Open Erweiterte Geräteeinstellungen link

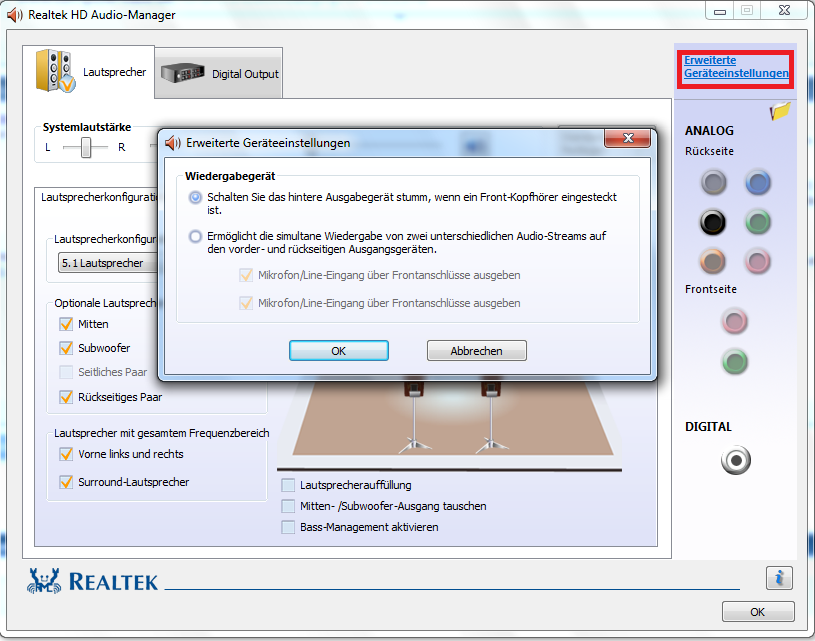point(736,67)
